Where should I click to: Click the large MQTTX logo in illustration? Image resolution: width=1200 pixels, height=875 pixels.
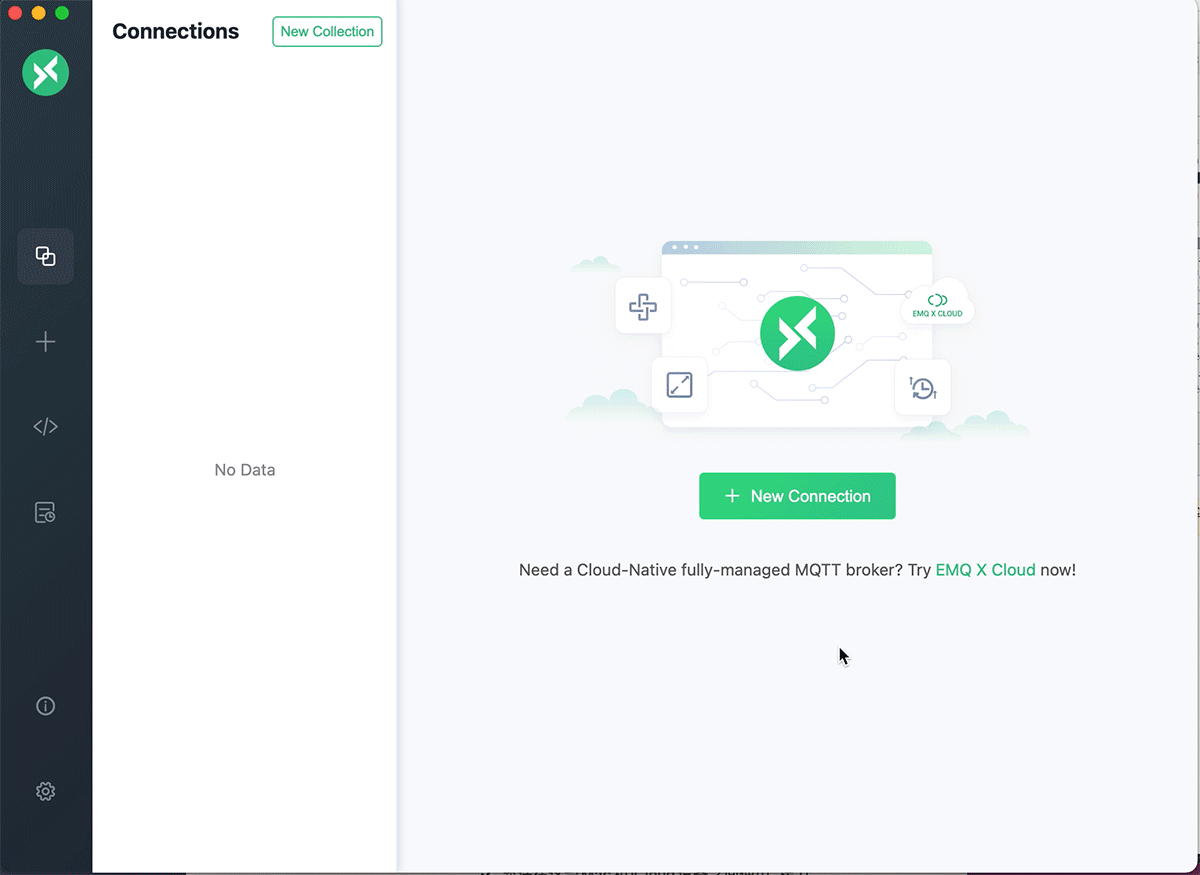(x=797, y=333)
